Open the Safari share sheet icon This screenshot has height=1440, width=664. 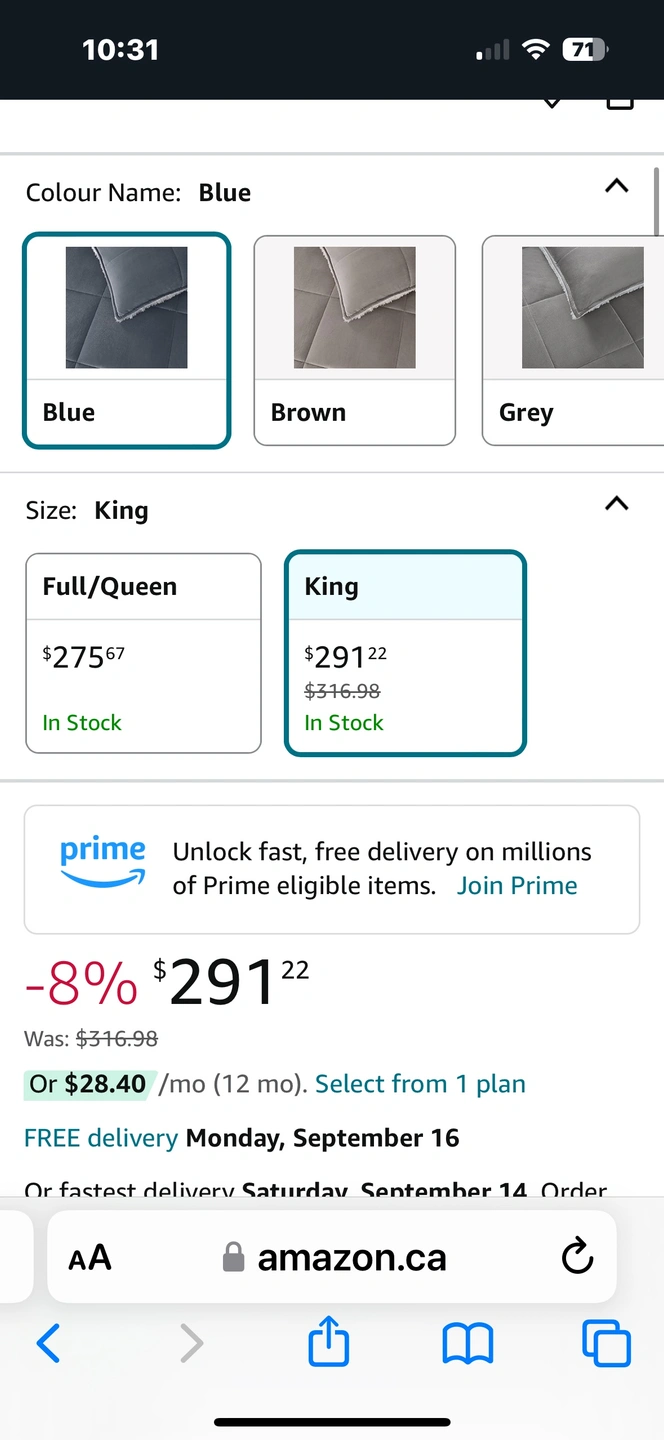click(329, 1341)
